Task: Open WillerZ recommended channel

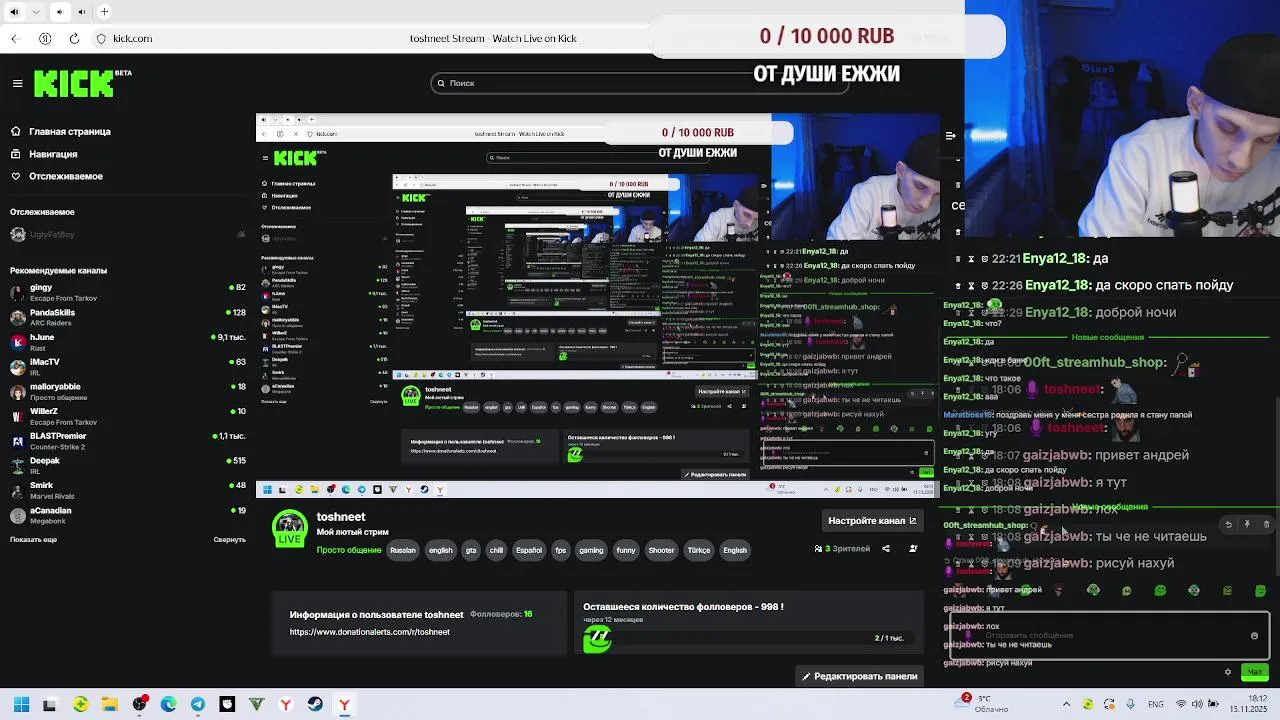Action: (128, 416)
